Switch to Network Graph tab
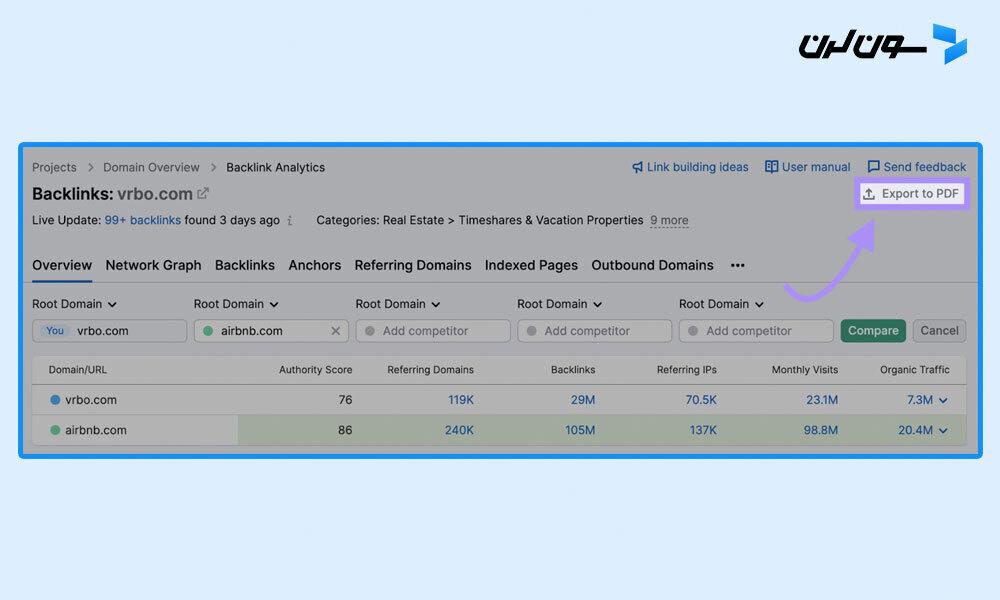 coord(153,265)
